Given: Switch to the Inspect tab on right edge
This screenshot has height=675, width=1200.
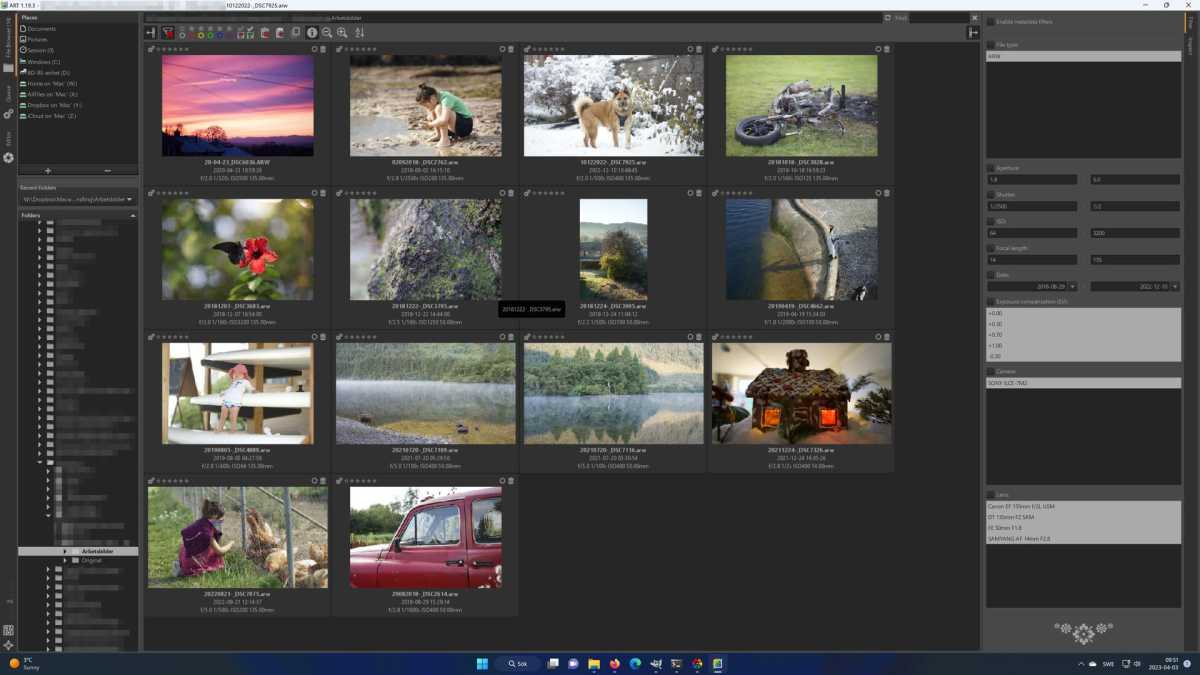Looking at the screenshot, I should (1191, 46).
